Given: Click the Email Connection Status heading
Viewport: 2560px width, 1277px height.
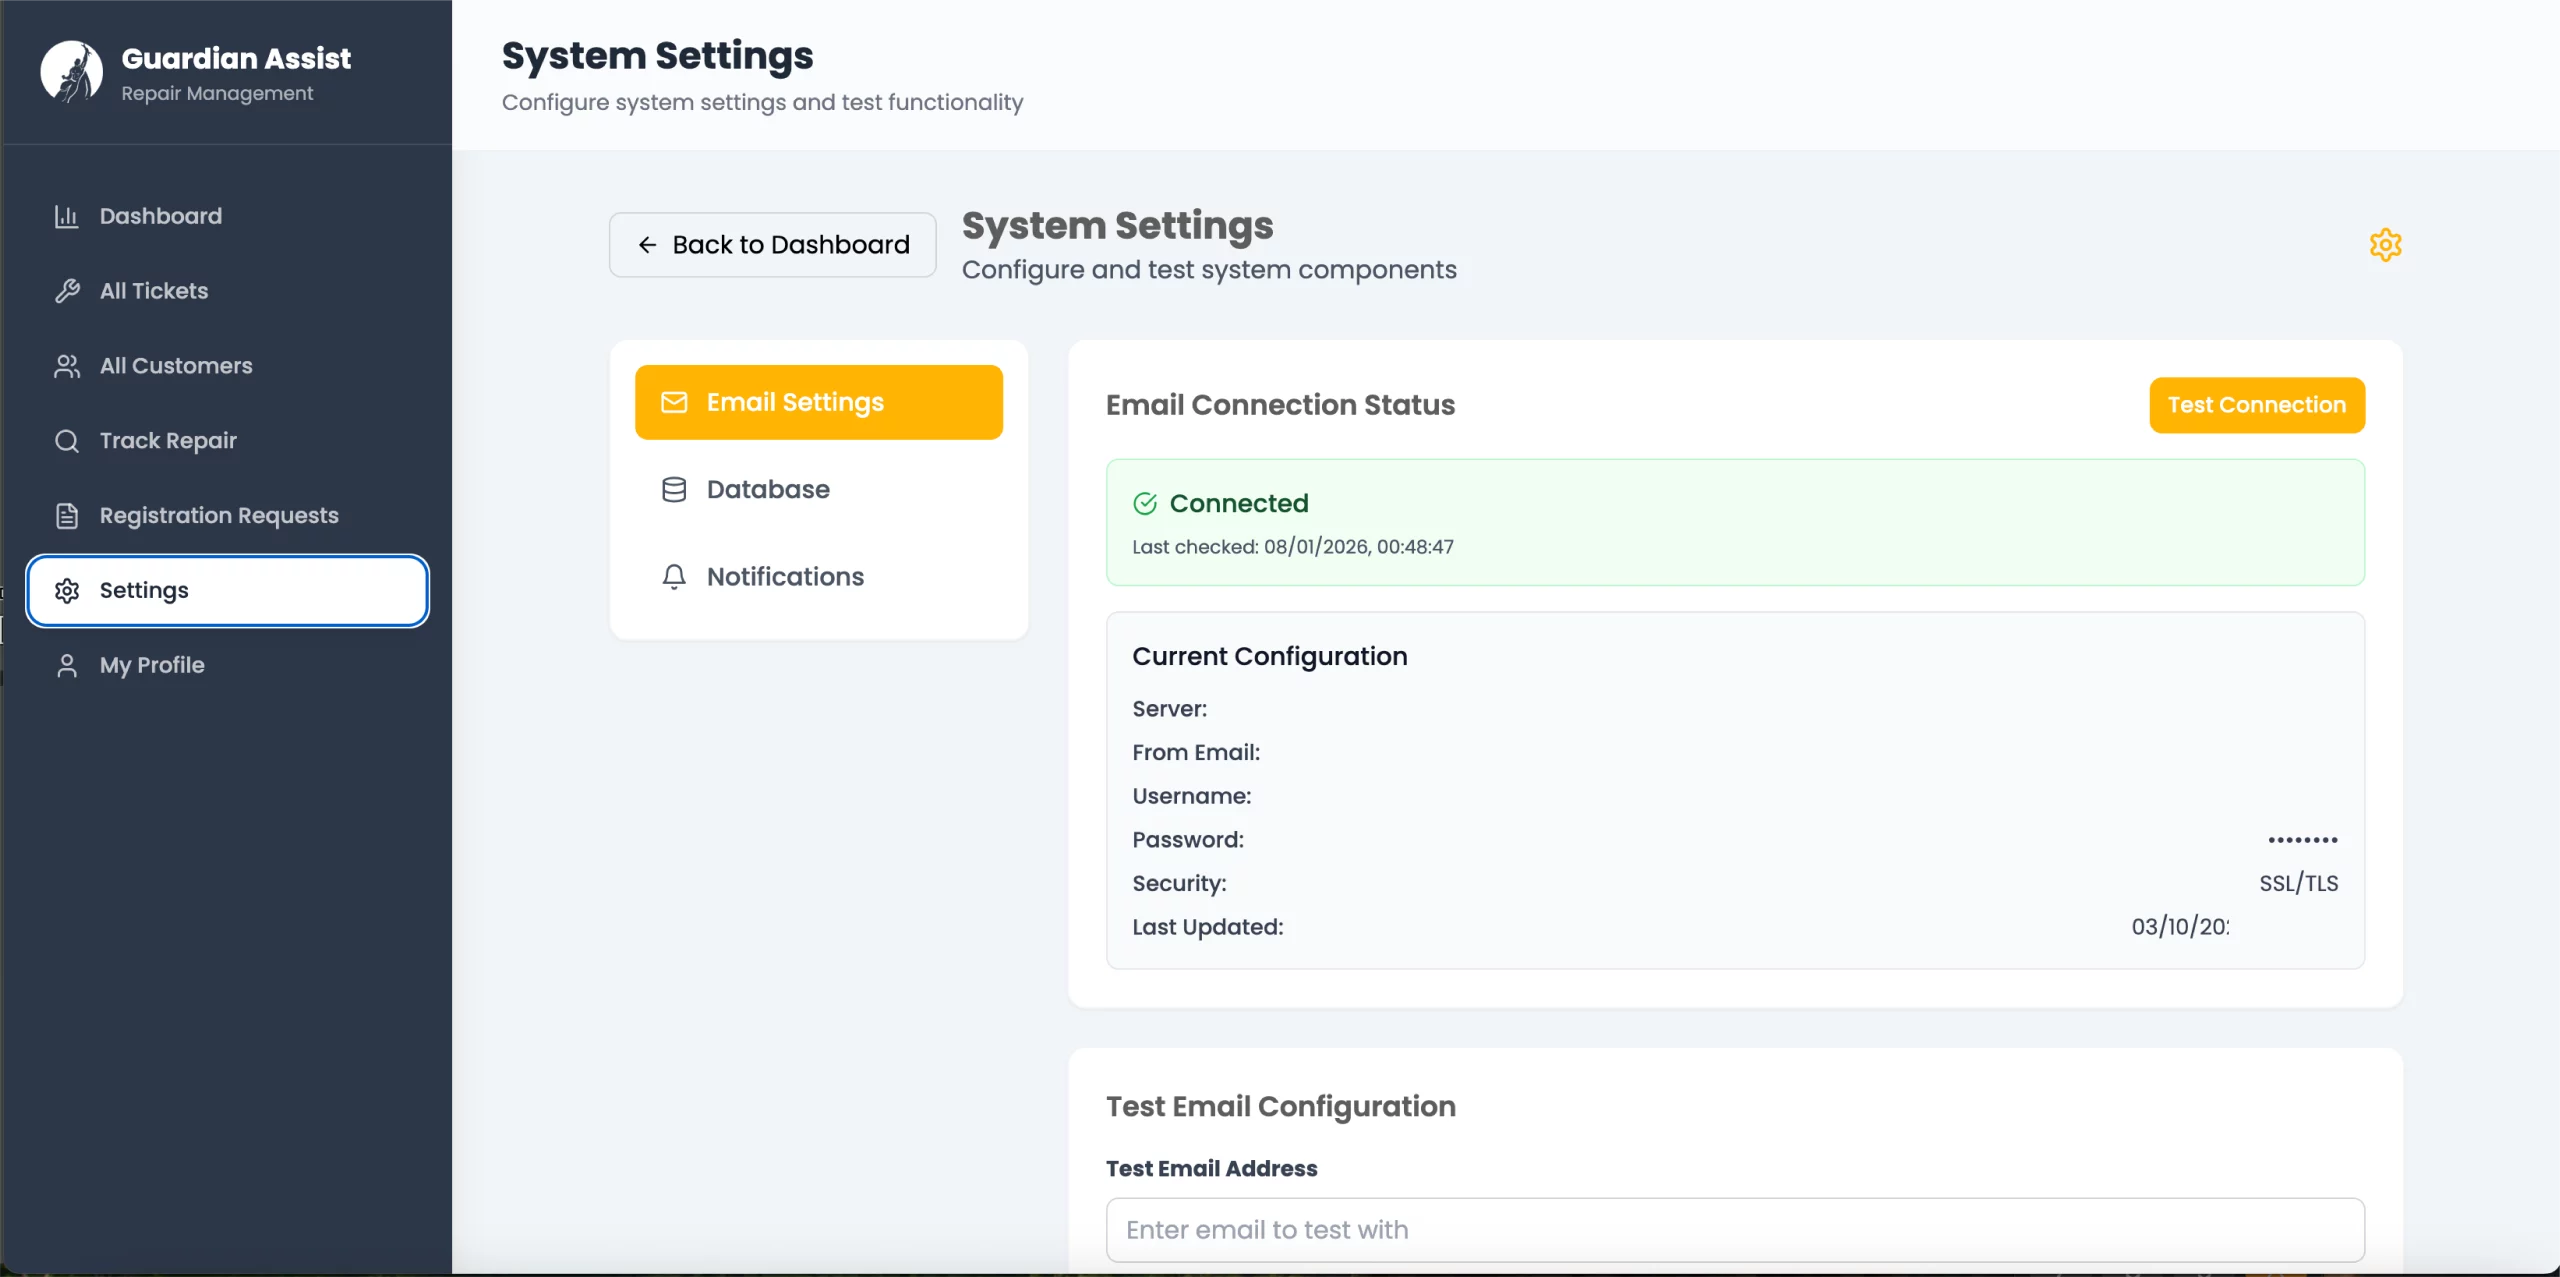Looking at the screenshot, I should 1280,405.
